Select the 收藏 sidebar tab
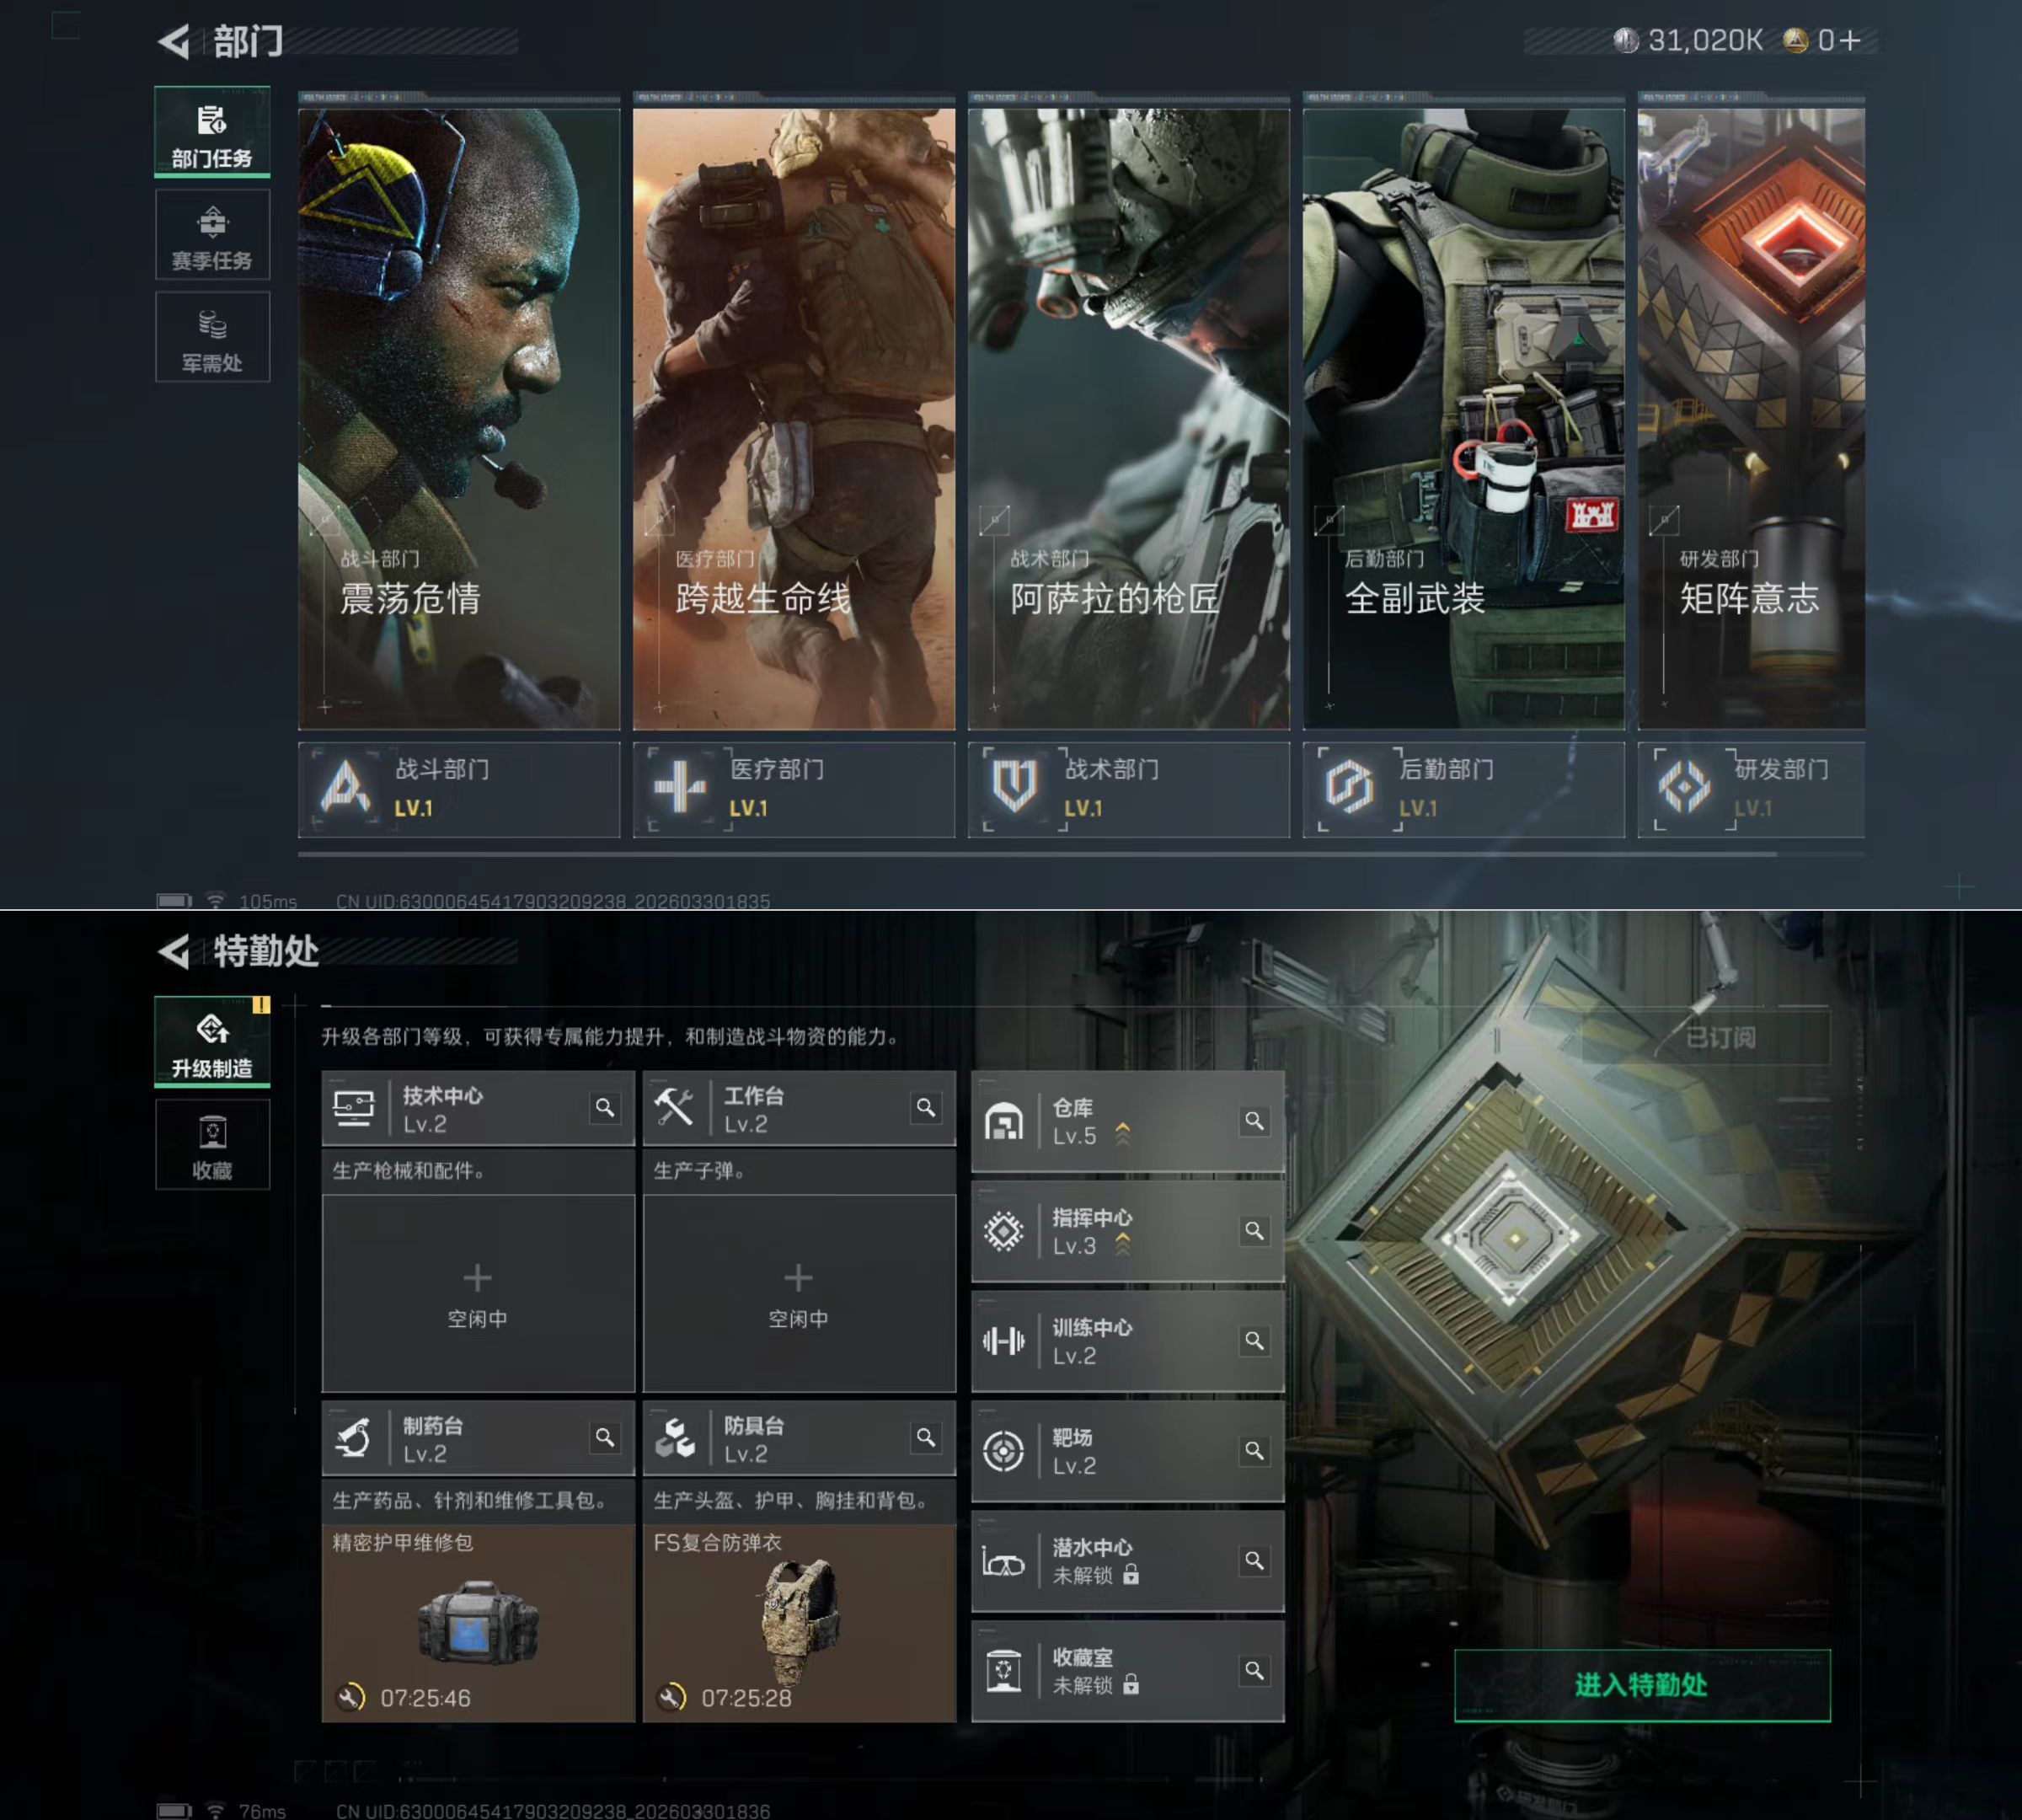Image resolution: width=2022 pixels, height=1820 pixels. (x=212, y=1145)
